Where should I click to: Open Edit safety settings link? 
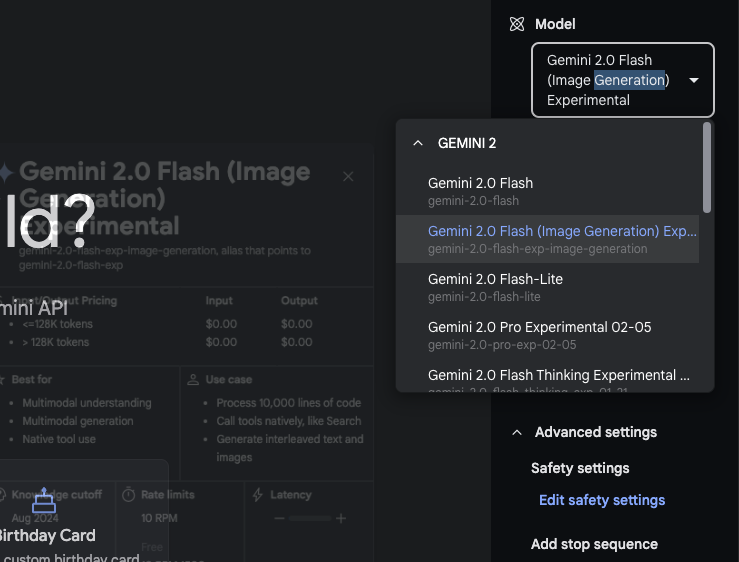(601, 500)
